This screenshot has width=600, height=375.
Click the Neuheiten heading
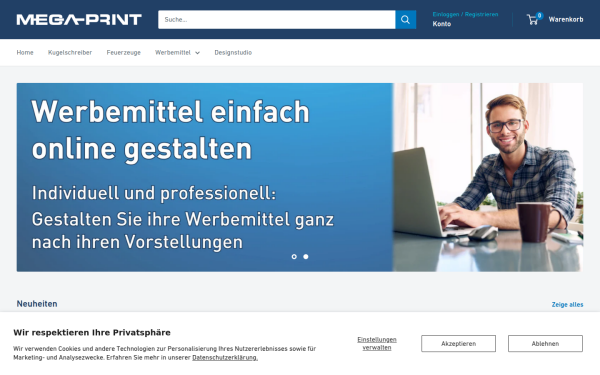pos(37,304)
